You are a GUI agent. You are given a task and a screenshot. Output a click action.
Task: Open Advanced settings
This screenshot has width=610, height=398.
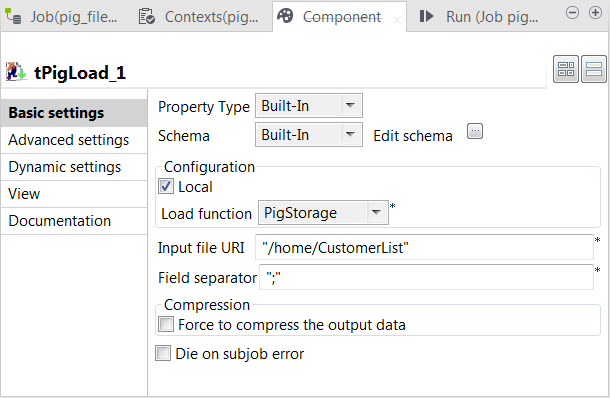pyautogui.click(x=74, y=140)
